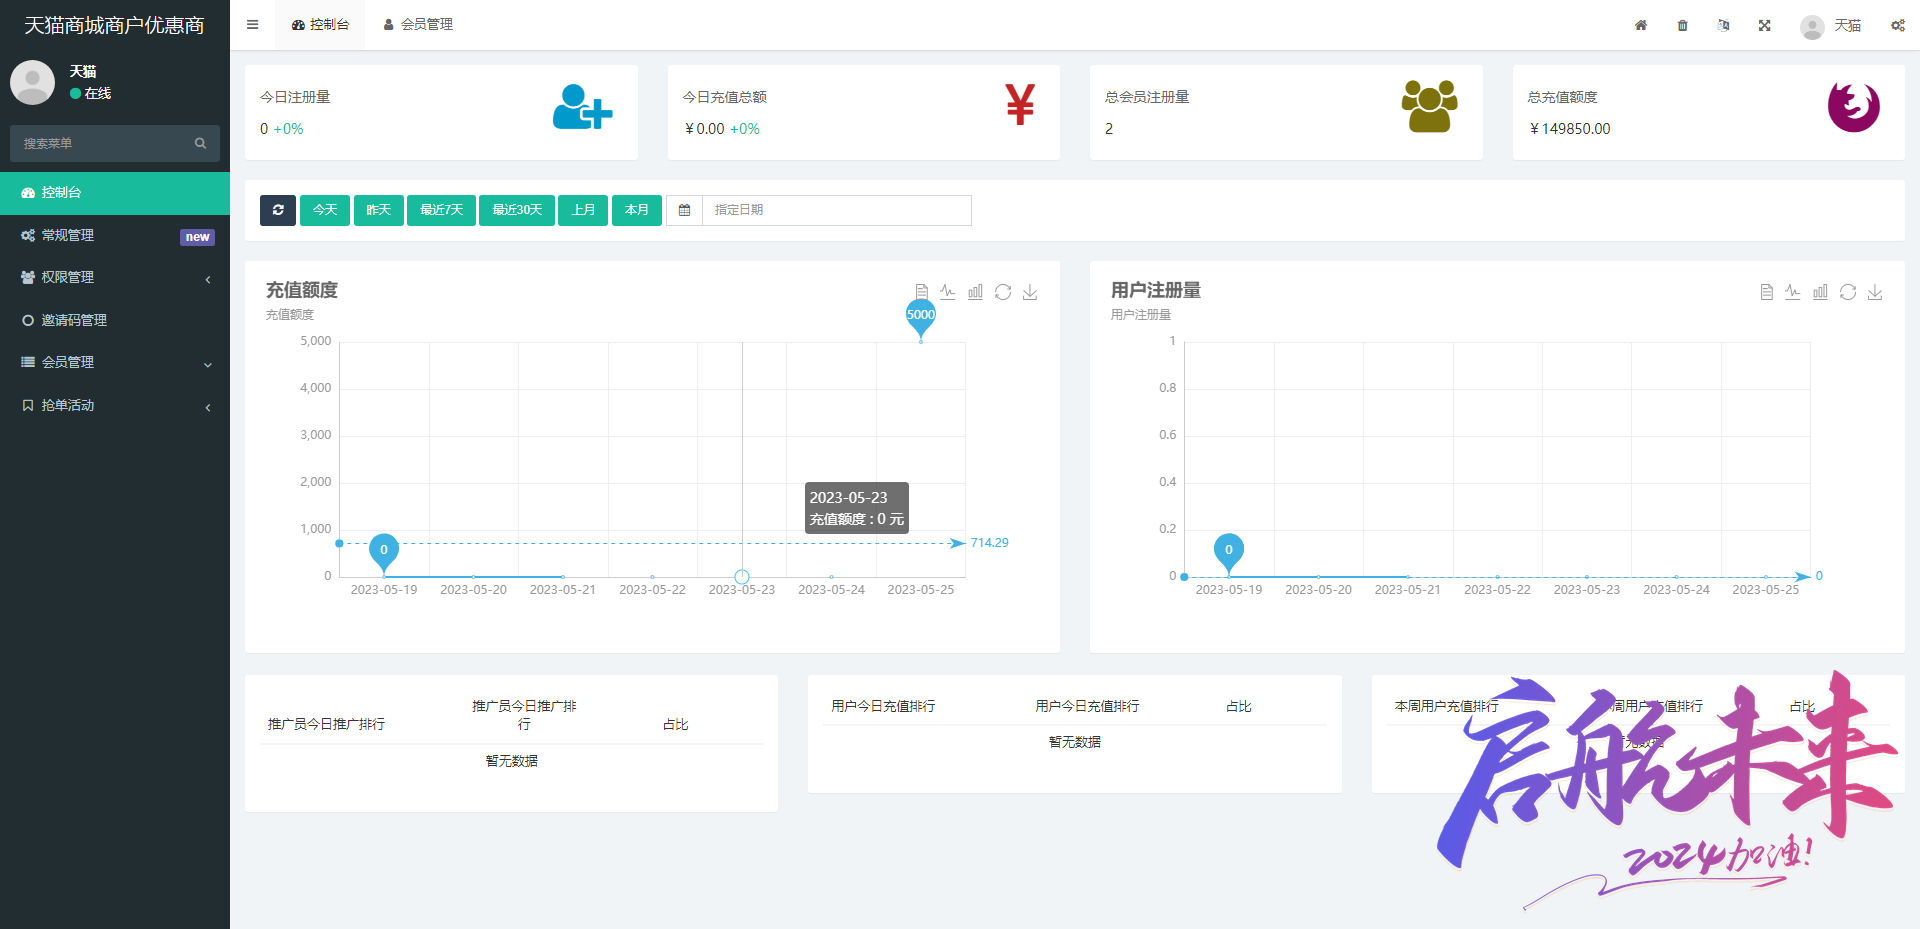Click the 0 pin marker on 用户注册量 chart

tap(1229, 552)
